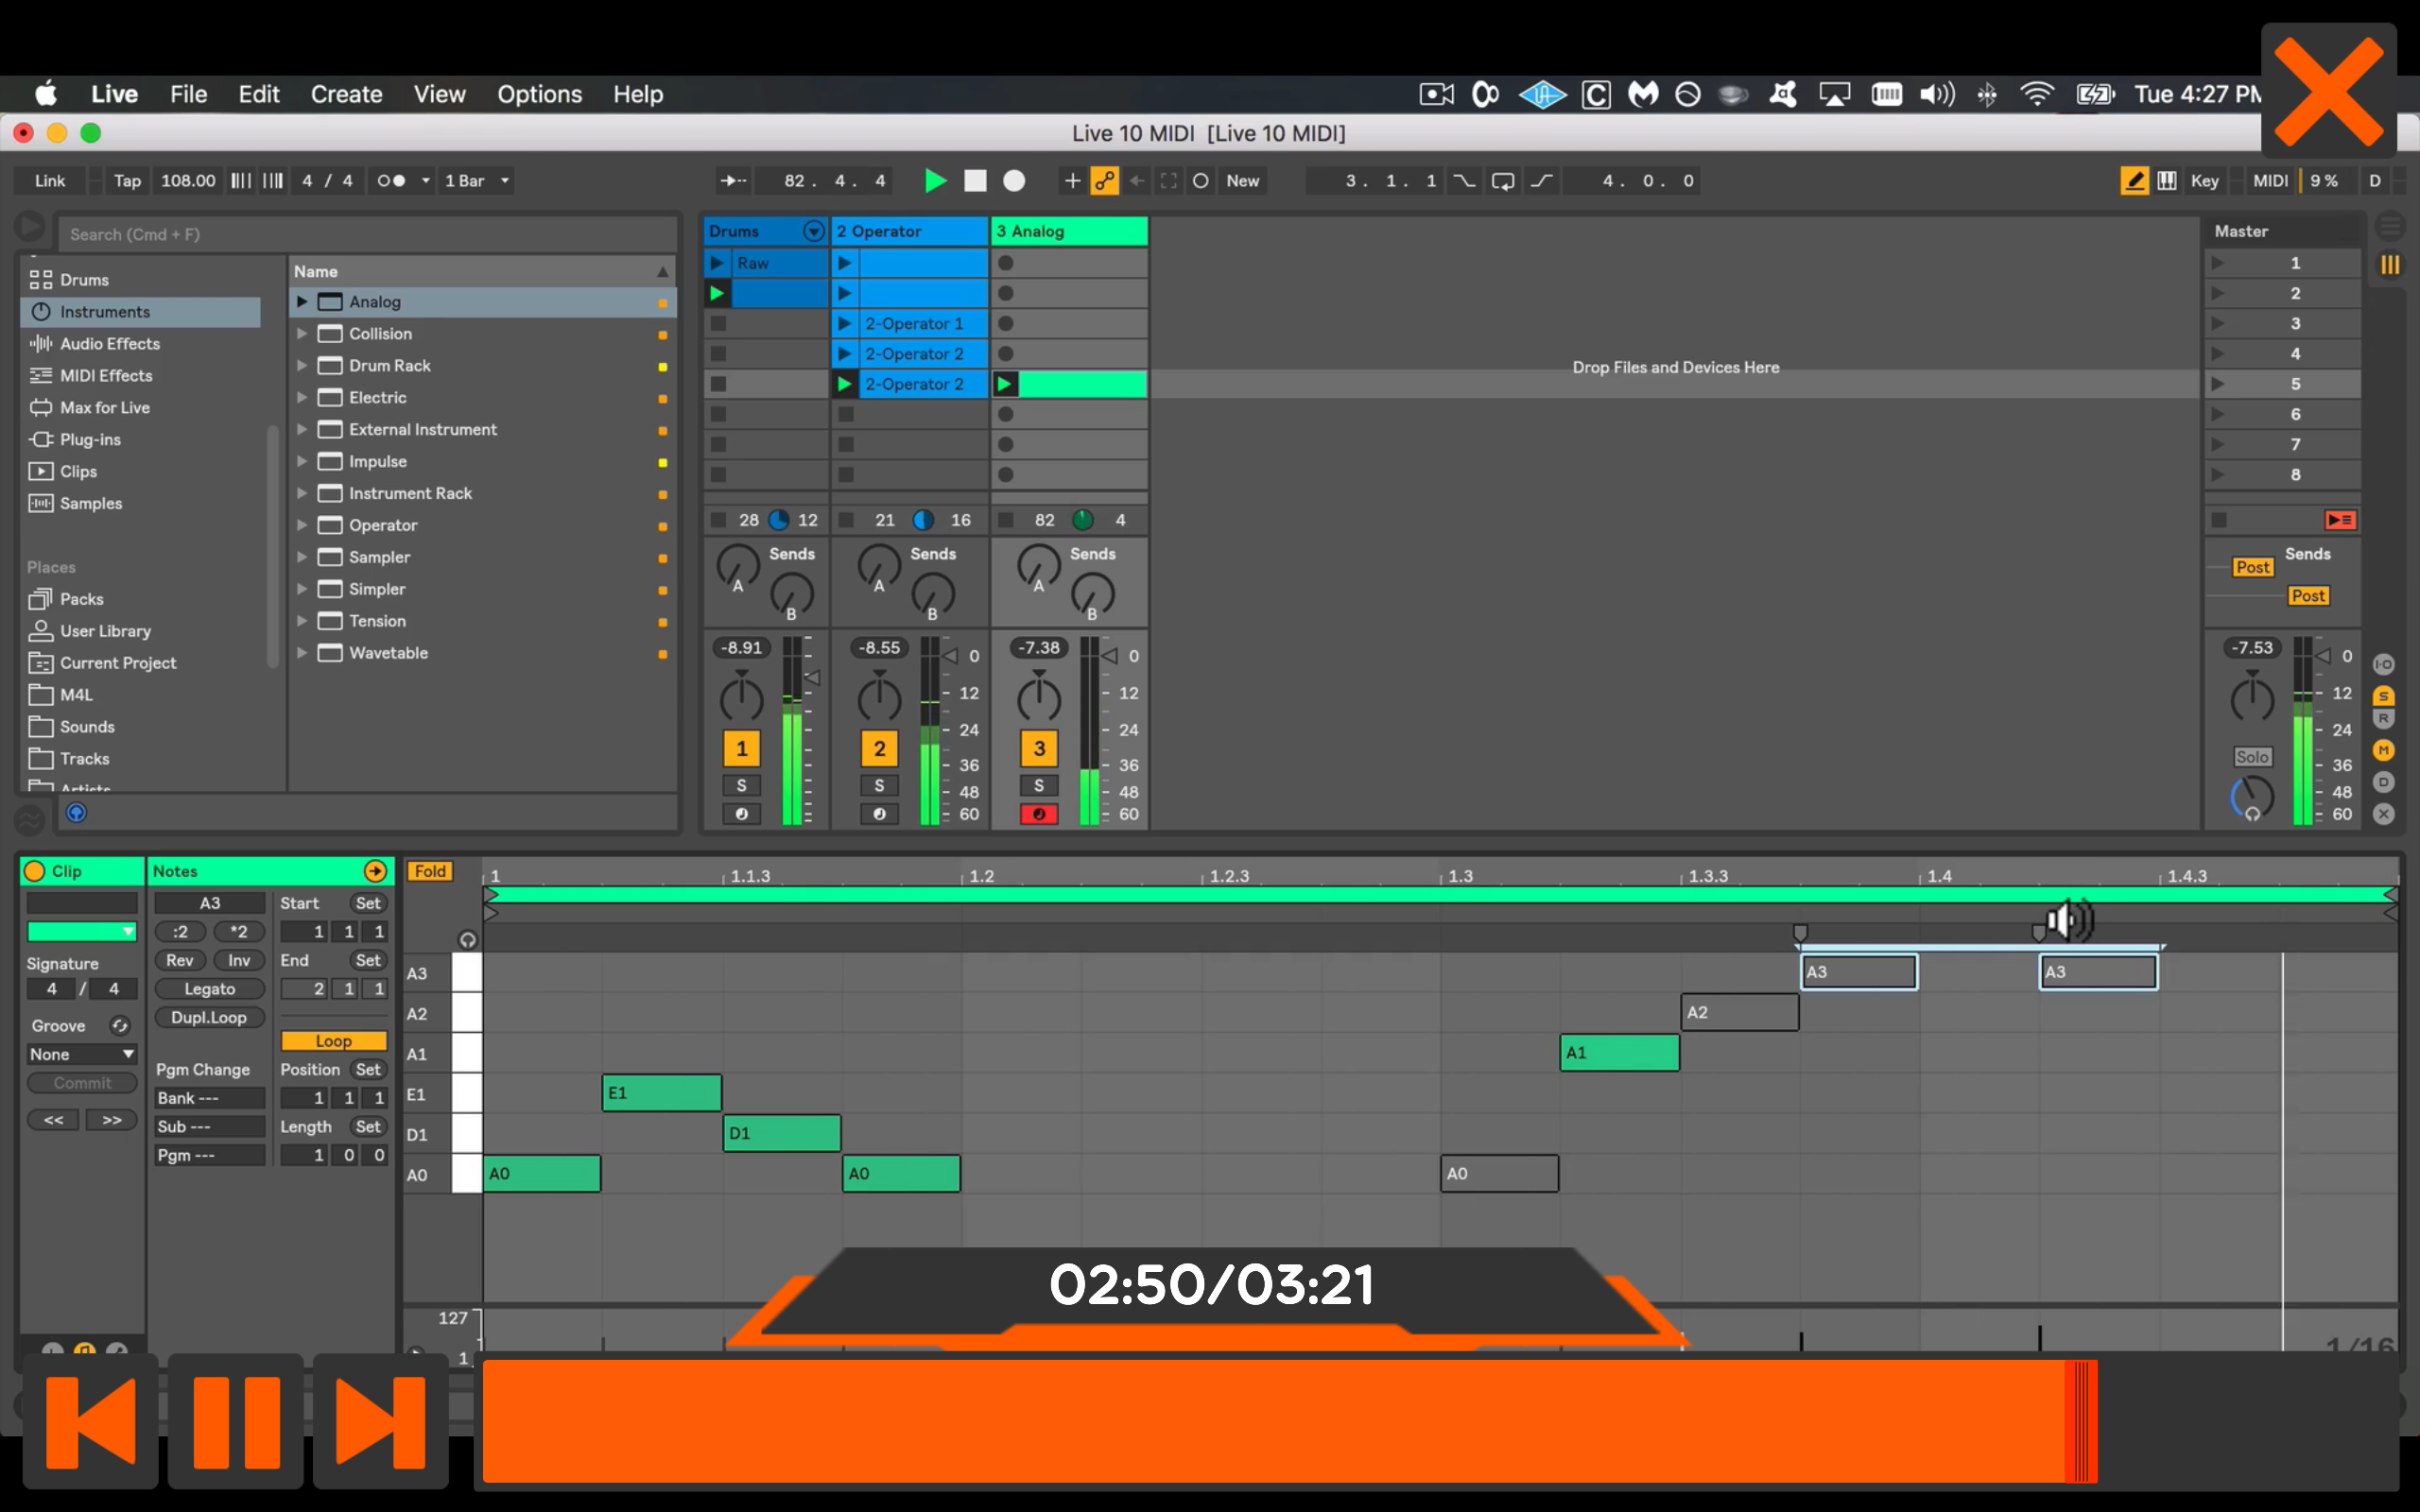Solo the Drums track

click(741, 786)
